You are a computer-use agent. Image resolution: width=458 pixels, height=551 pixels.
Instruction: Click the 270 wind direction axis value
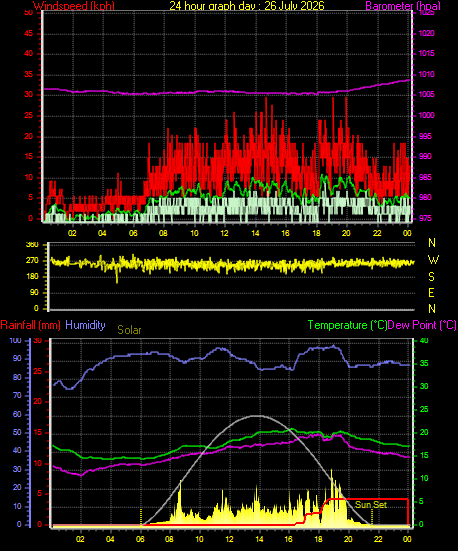click(x=32, y=261)
